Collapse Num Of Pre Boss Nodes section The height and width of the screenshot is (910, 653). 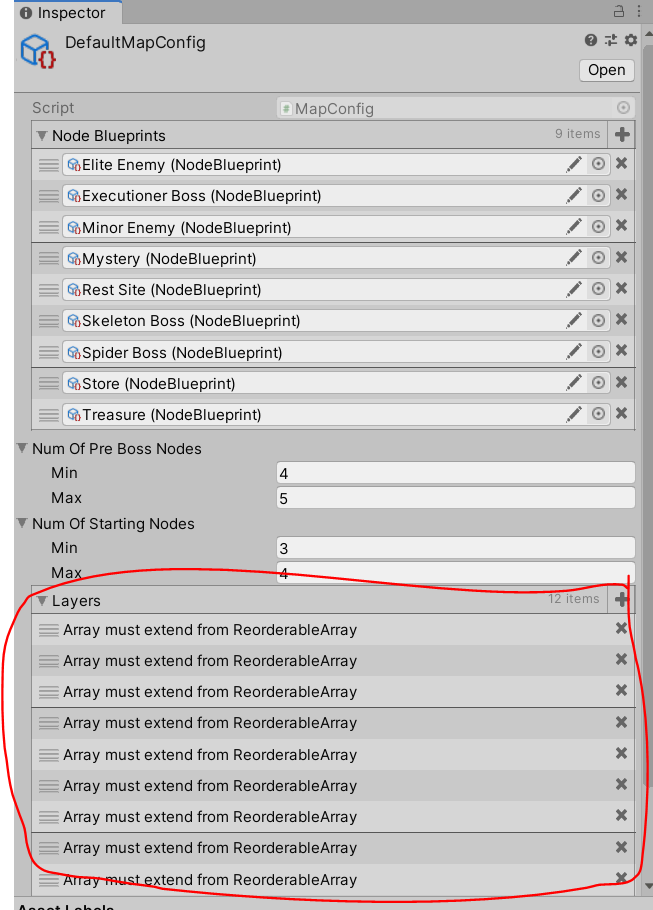pyautogui.click(x=23, y=449)
